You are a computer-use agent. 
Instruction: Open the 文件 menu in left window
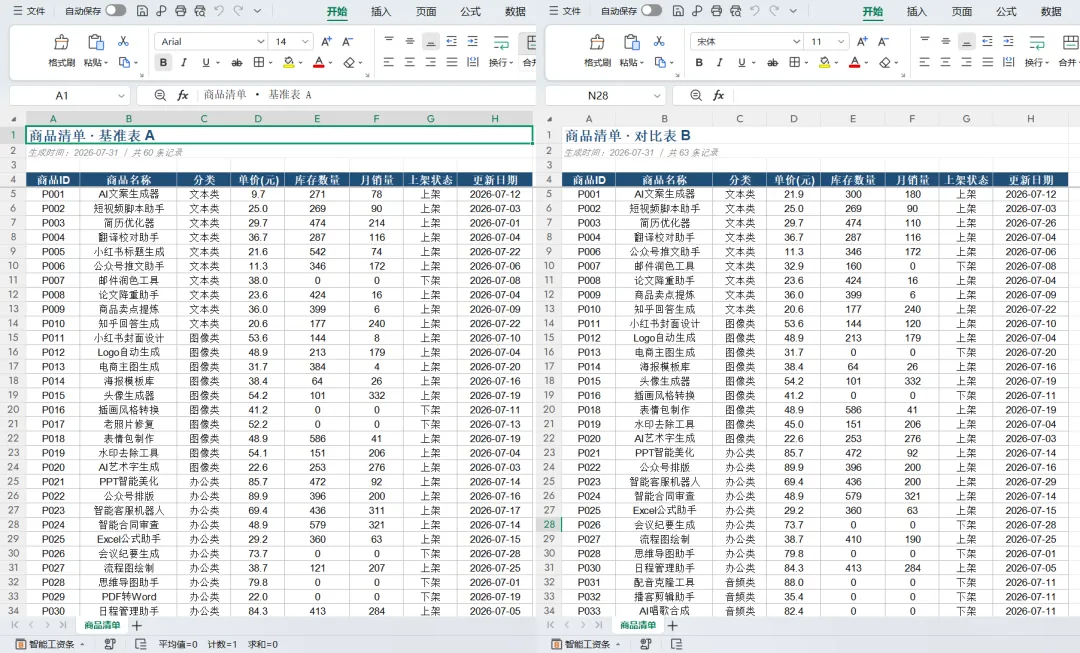coord(29,11)
